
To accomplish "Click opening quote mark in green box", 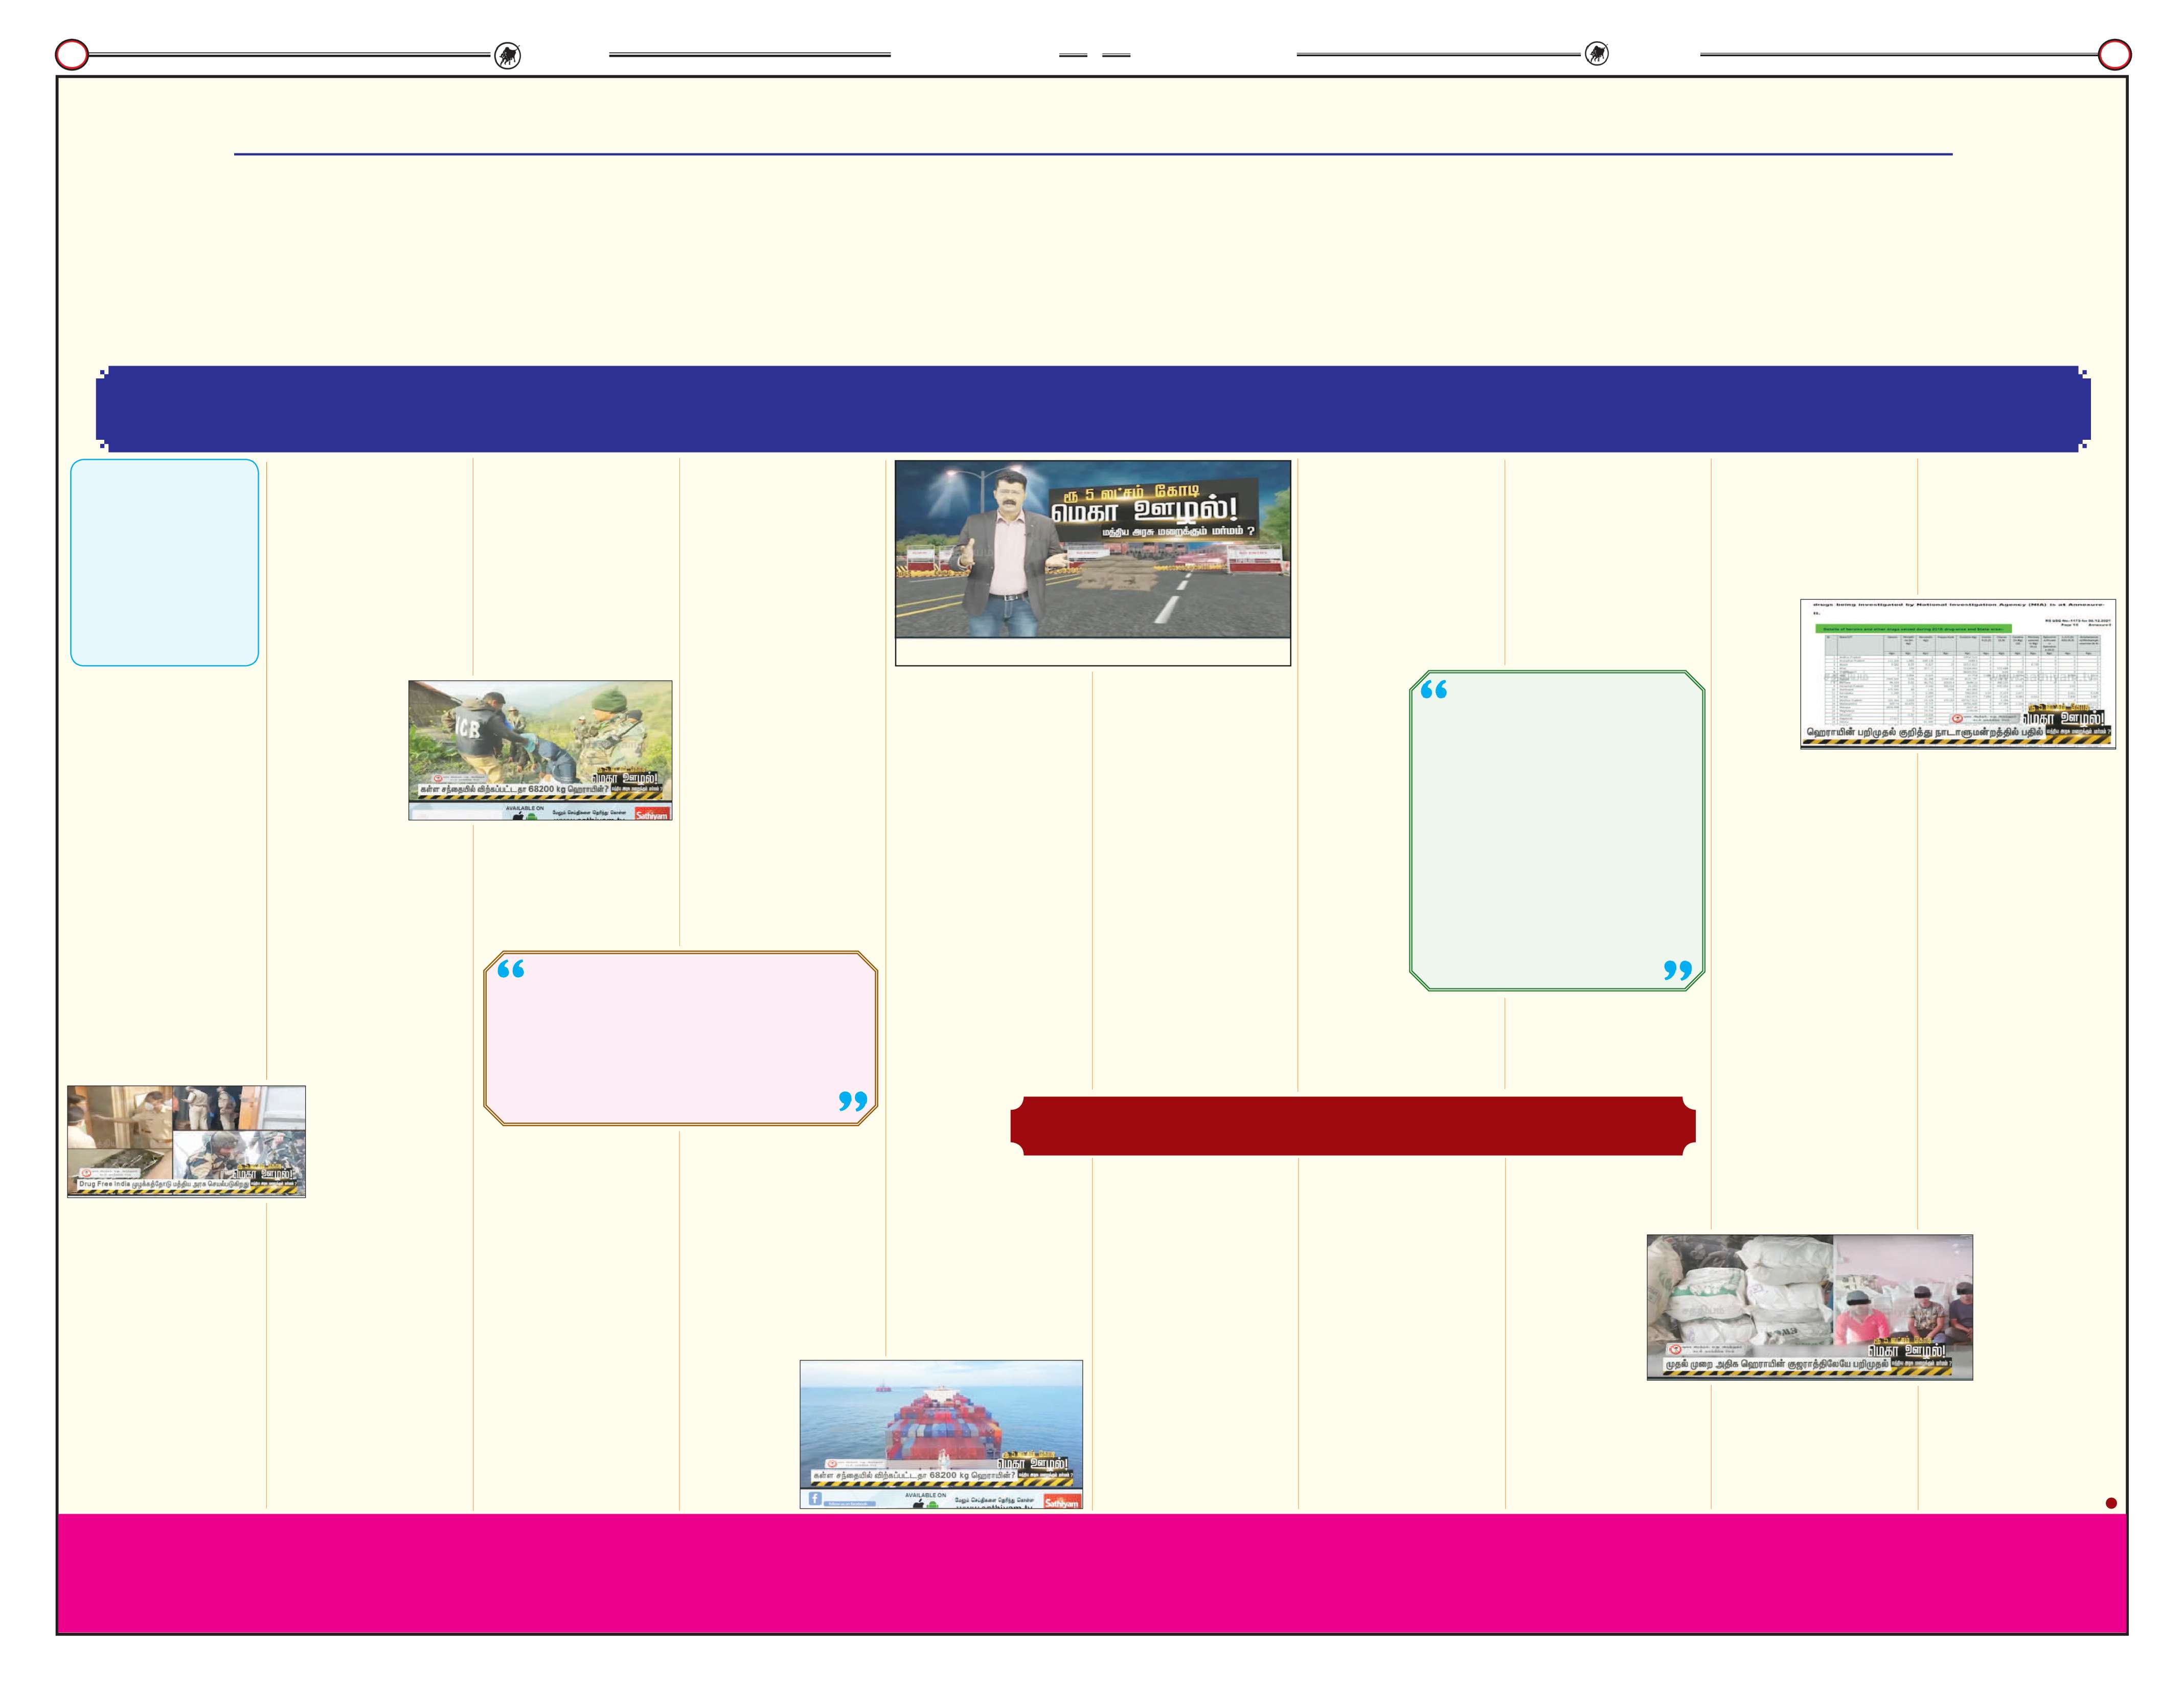I will (1434, 689).
